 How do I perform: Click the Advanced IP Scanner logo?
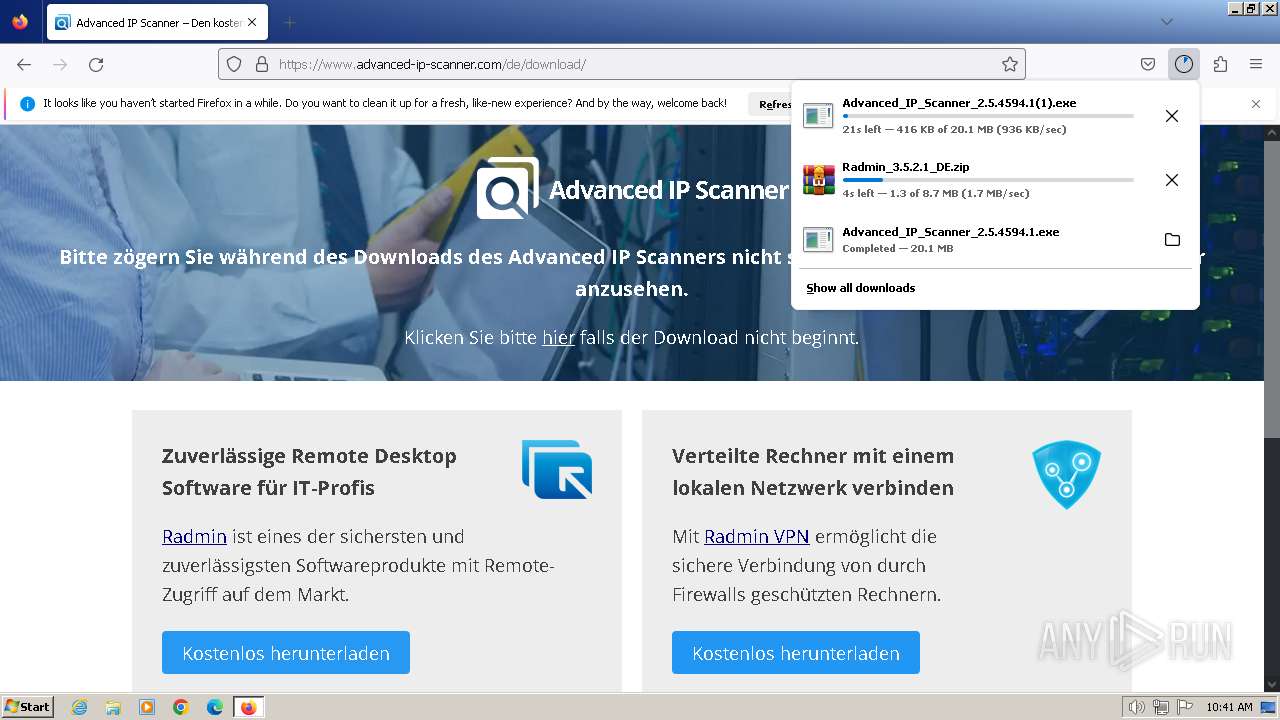tap(632, 189)
